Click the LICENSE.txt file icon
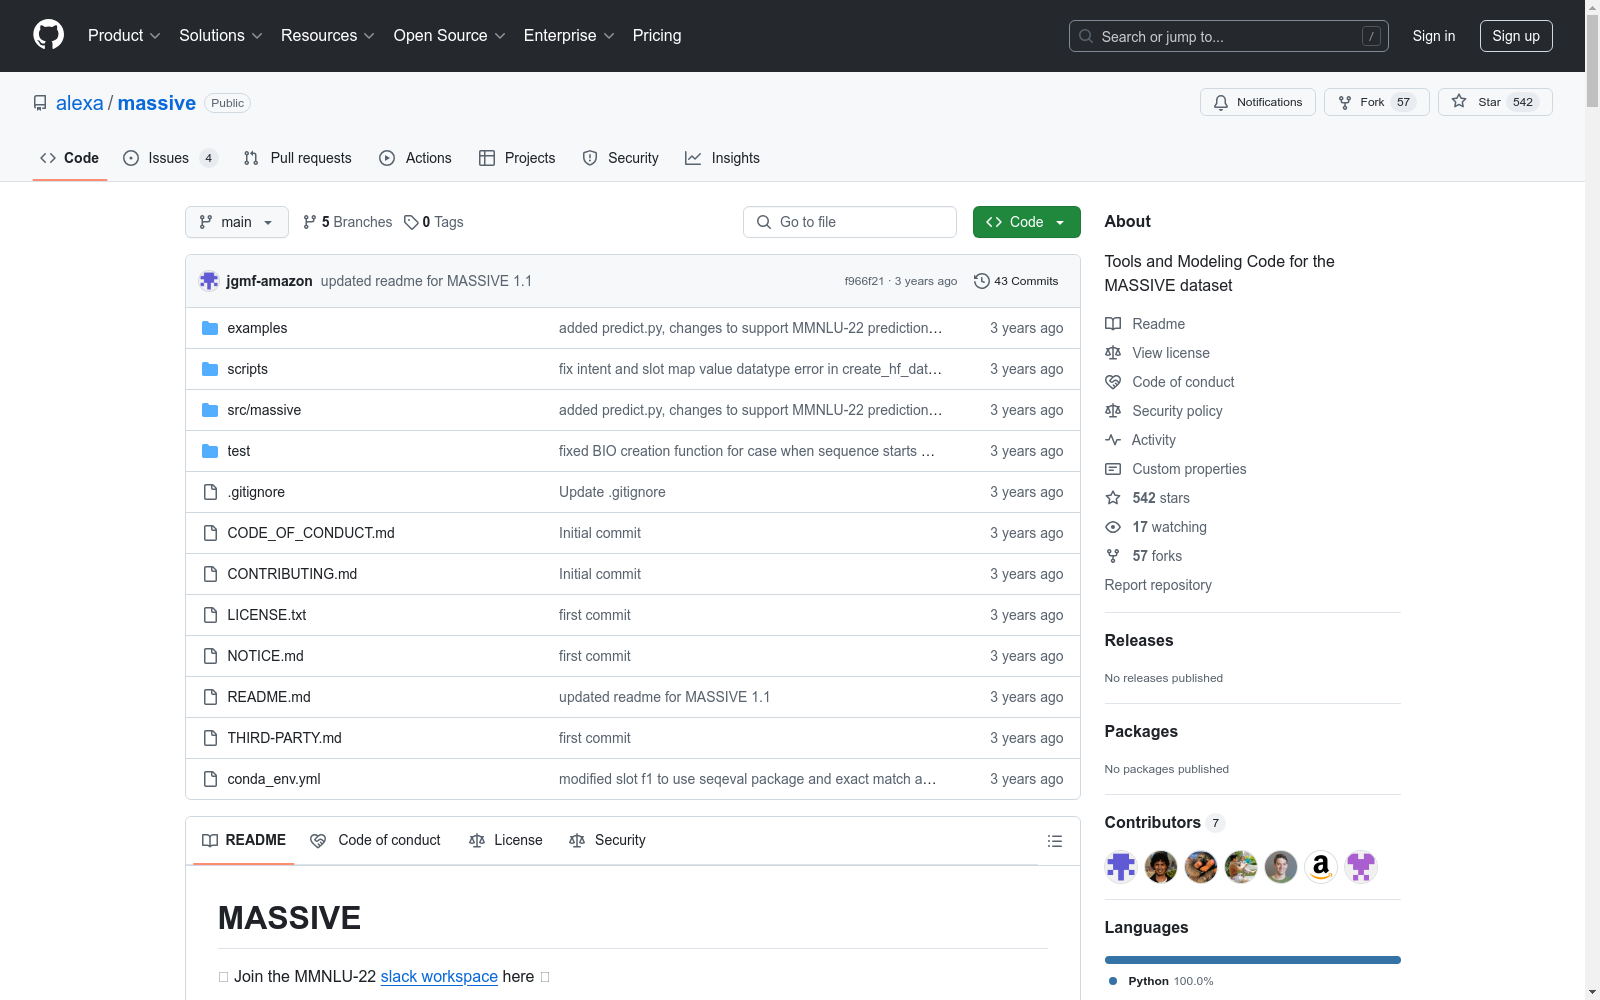Image resolution: width=1600 pixels, height=1000 pixels. click(210, 615)
